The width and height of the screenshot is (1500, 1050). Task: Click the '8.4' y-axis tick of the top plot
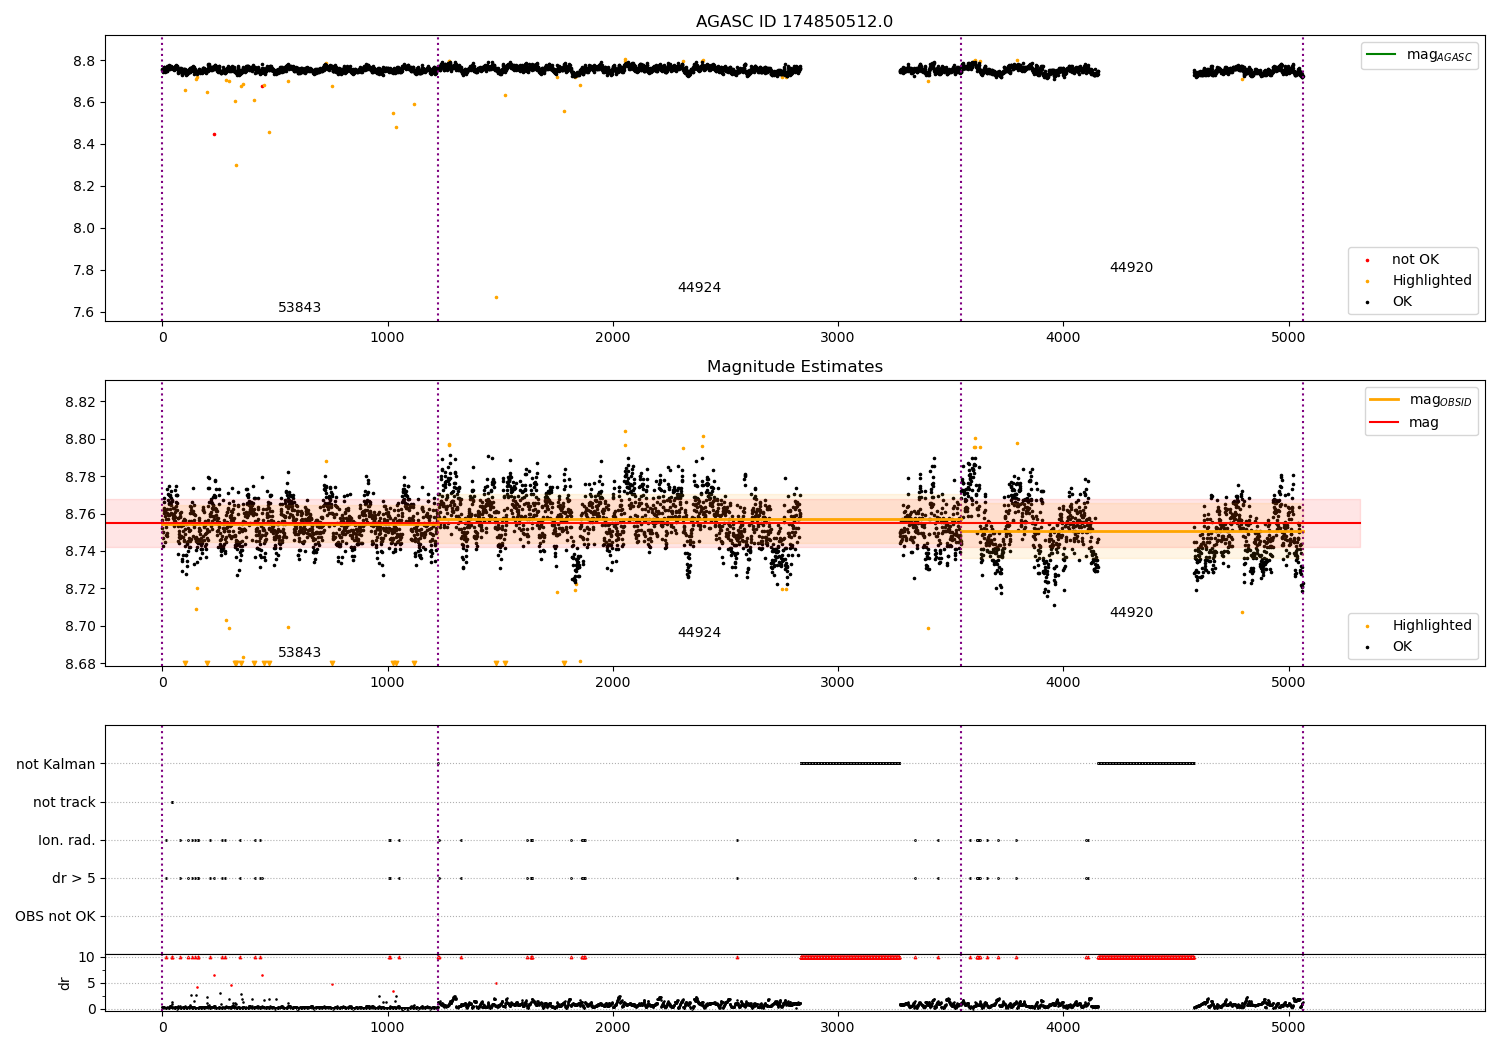coord(83,145)
